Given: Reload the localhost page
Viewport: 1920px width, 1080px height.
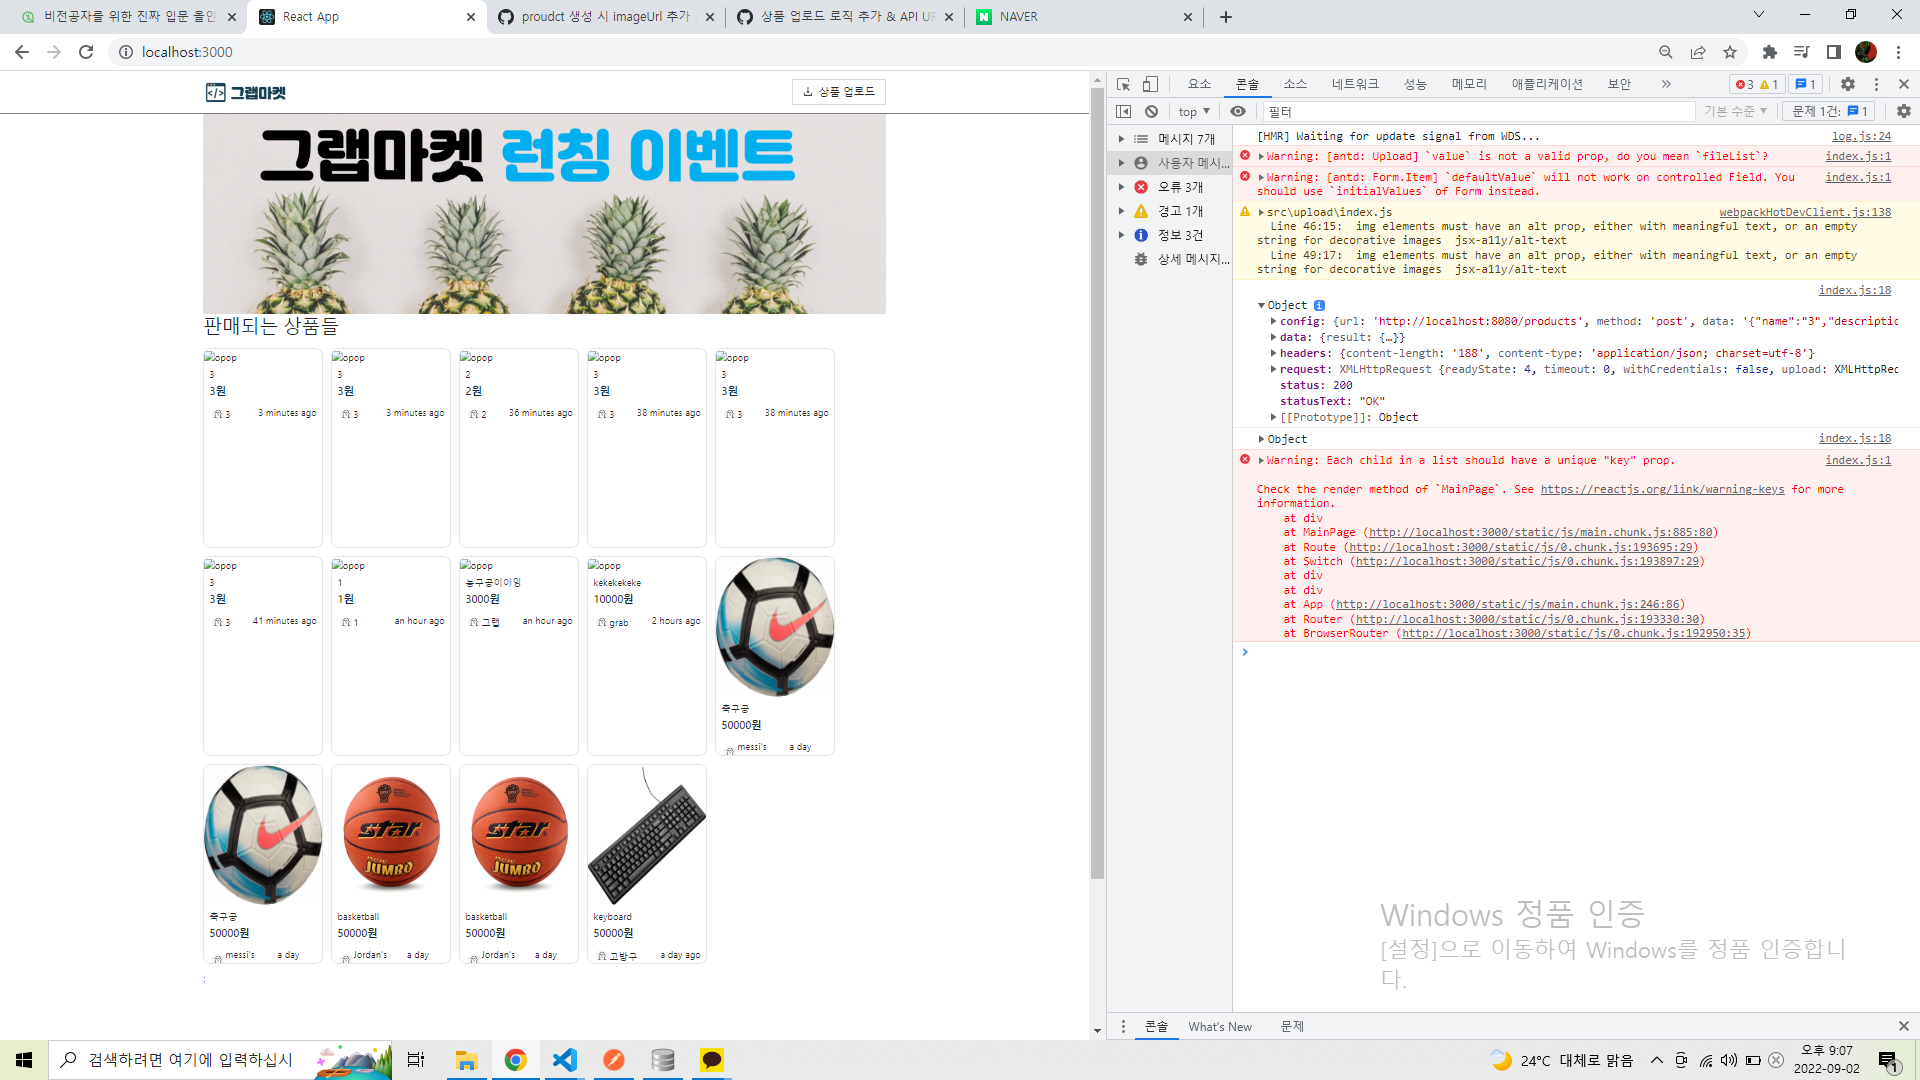Looking at the screenshot, I should click(86, 52).
